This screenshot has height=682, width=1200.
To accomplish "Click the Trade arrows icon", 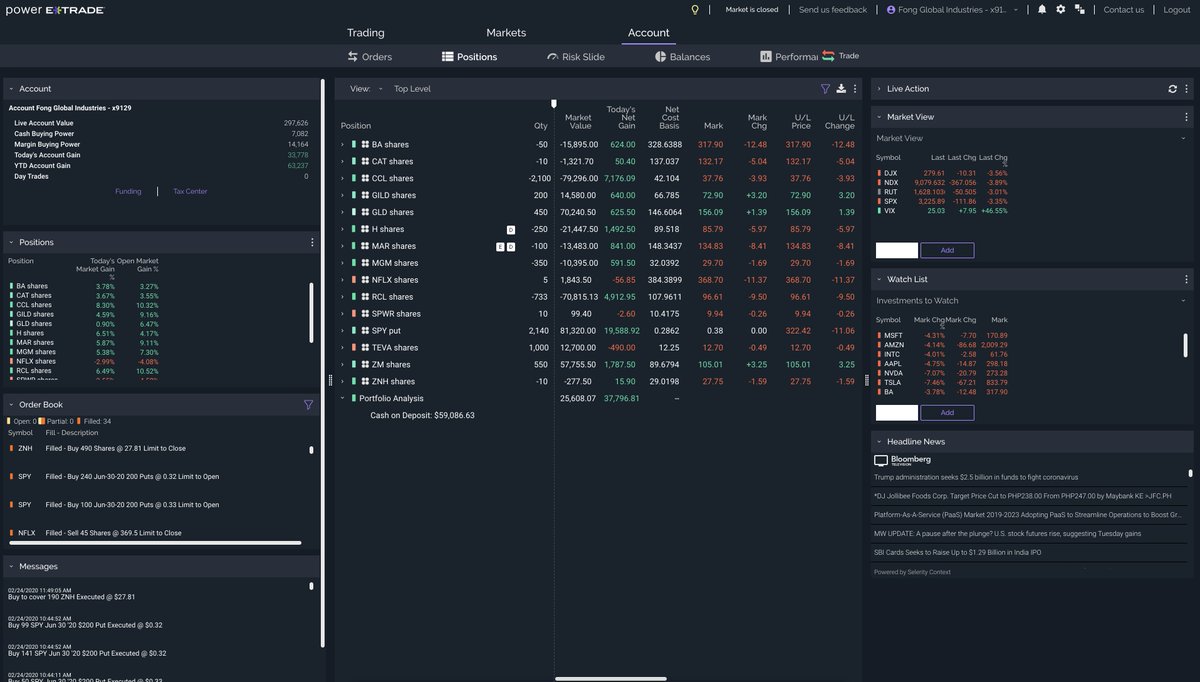I will click(828, 56).
